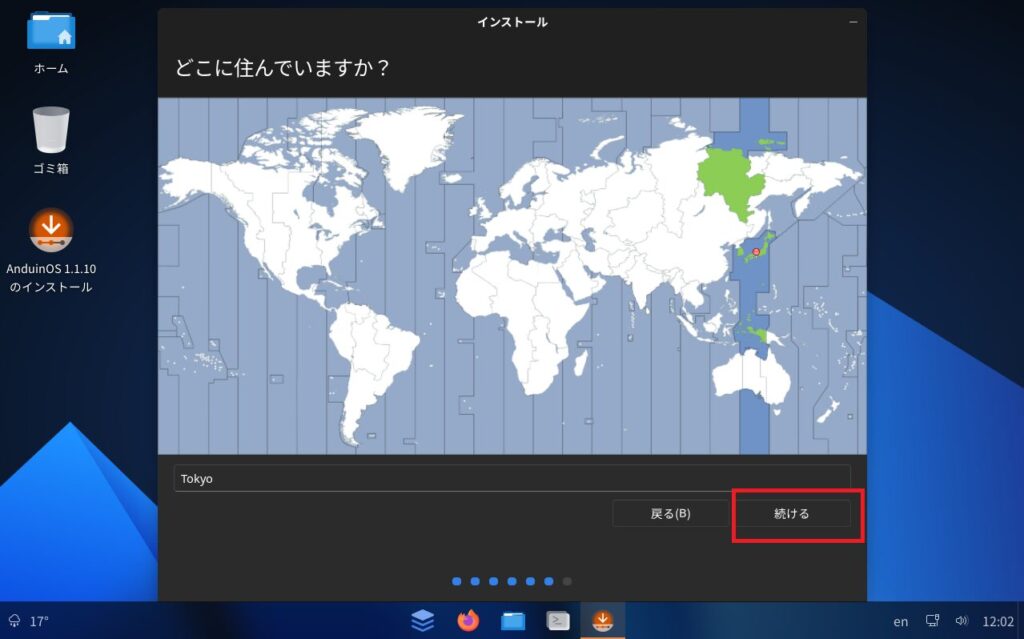
Task: Click the network status tray icon
Action: 932,621
